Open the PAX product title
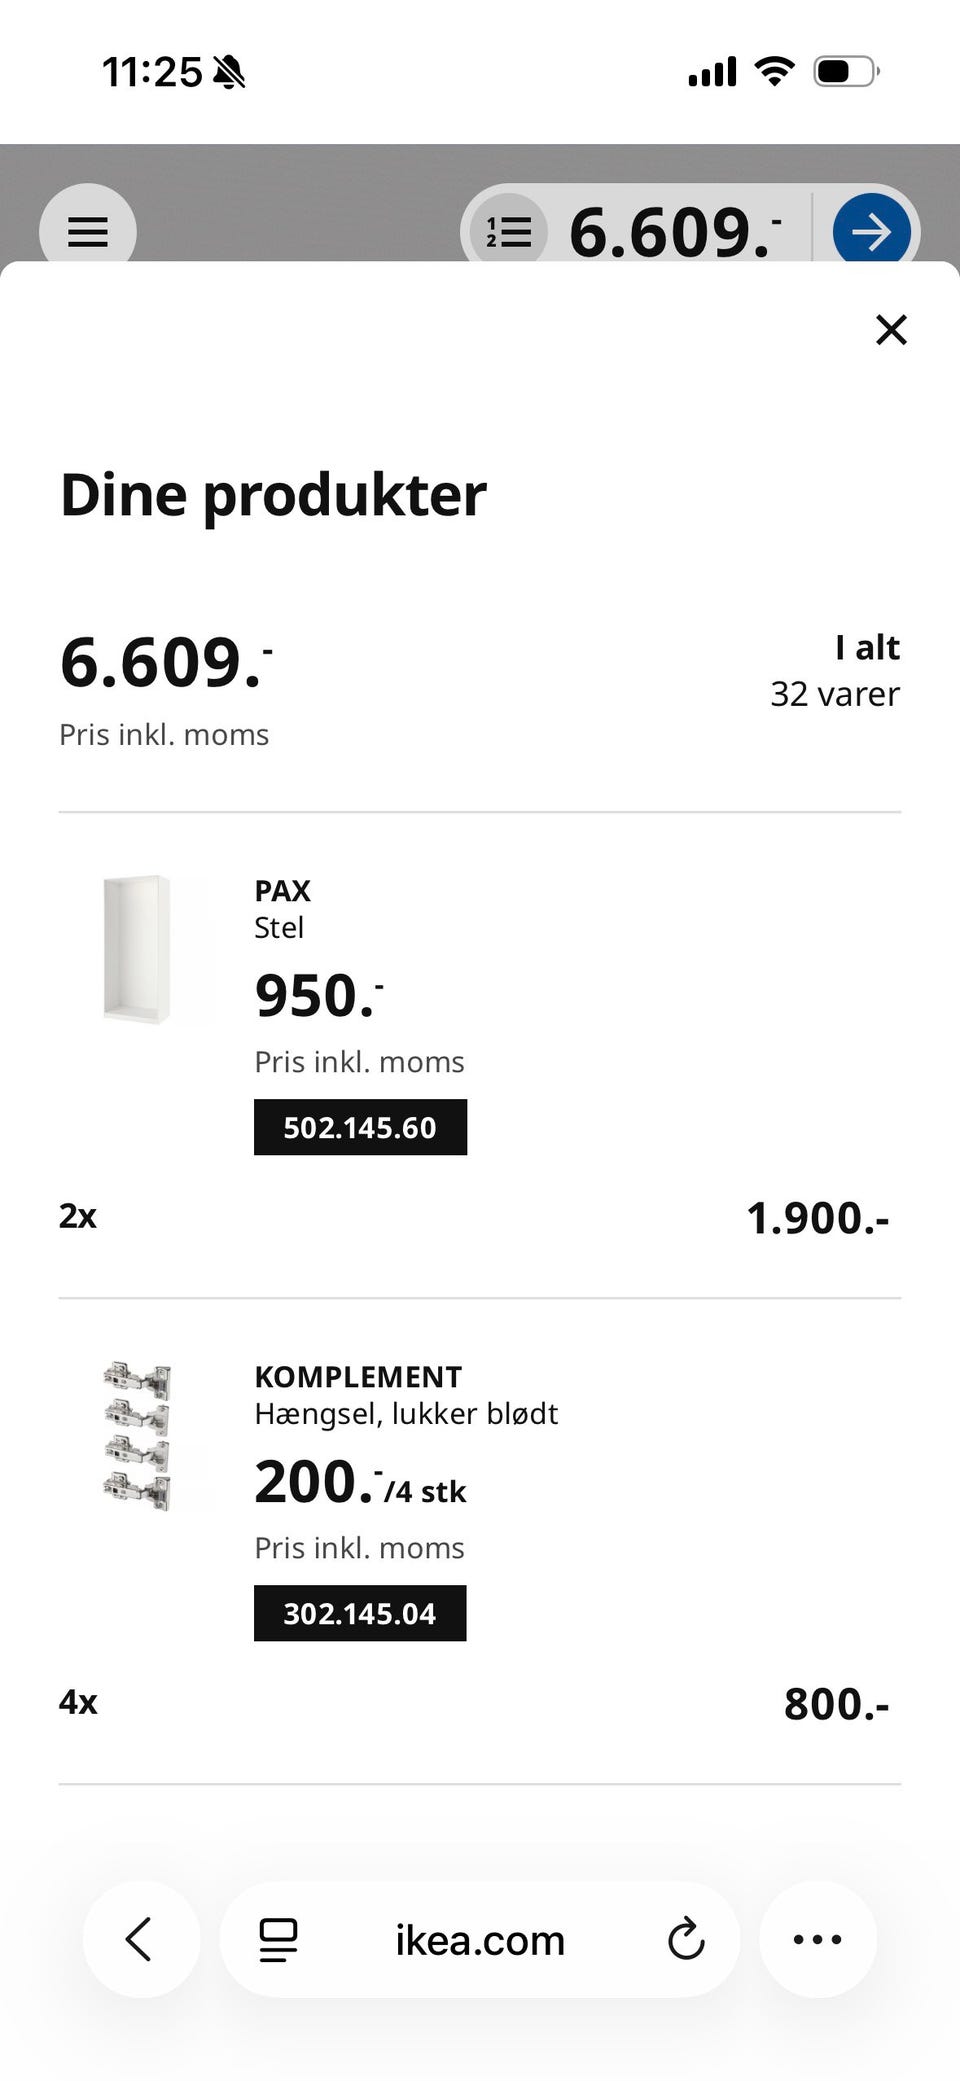960x2081 pixels. [x=283, y=890]
